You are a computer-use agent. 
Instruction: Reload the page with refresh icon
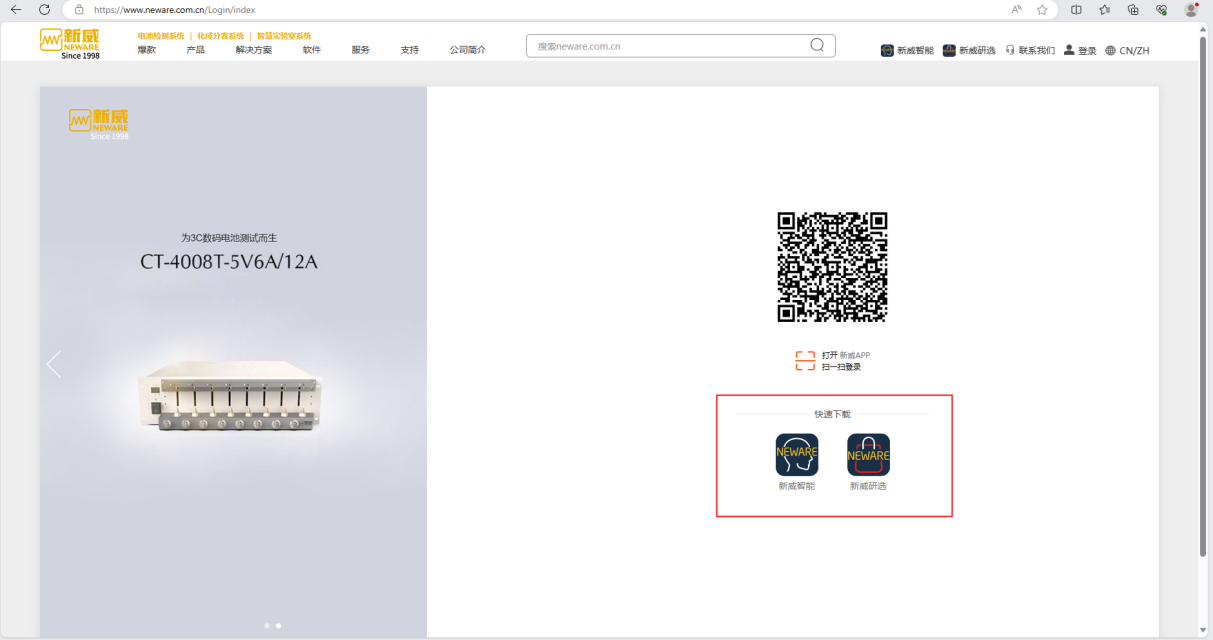44,9
